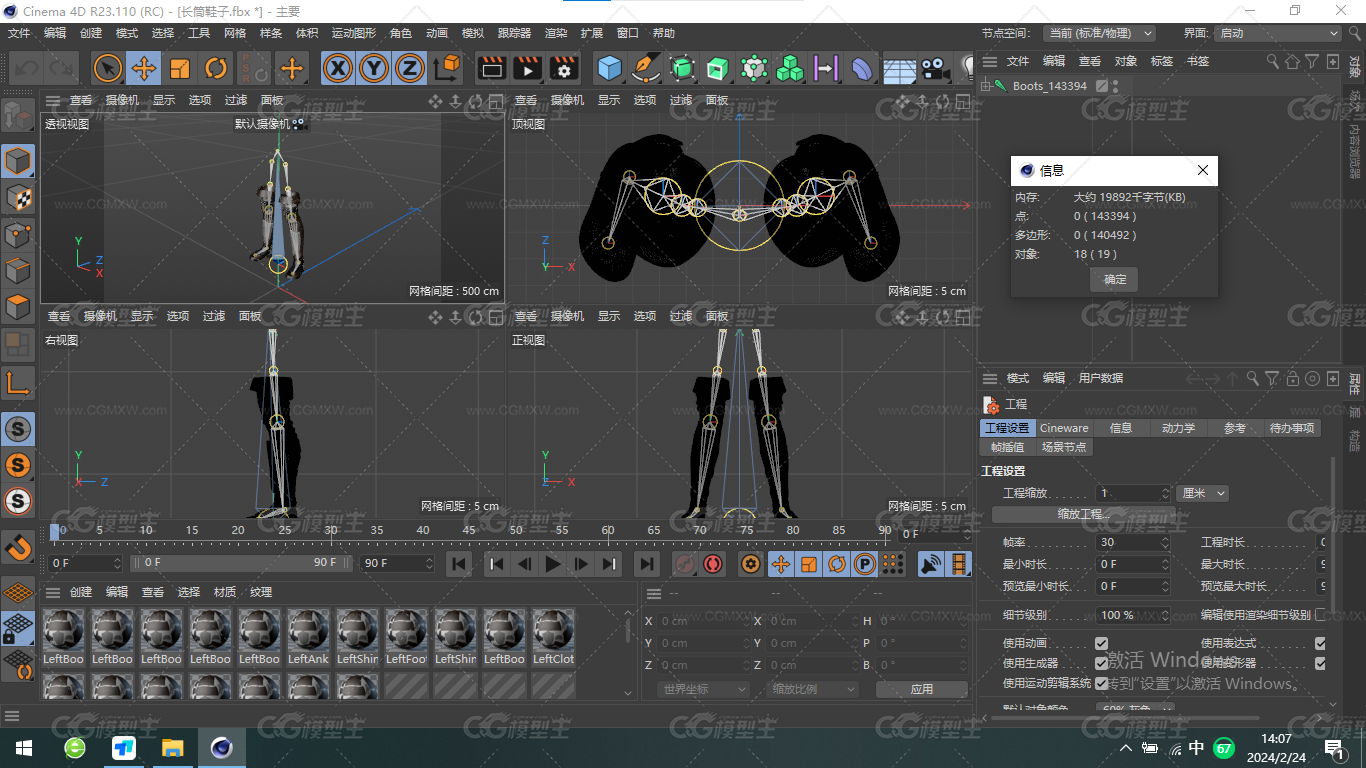Click 确定 in the 信息 dialog
The image size is (1366, 768).
[x=1114, y=279]
